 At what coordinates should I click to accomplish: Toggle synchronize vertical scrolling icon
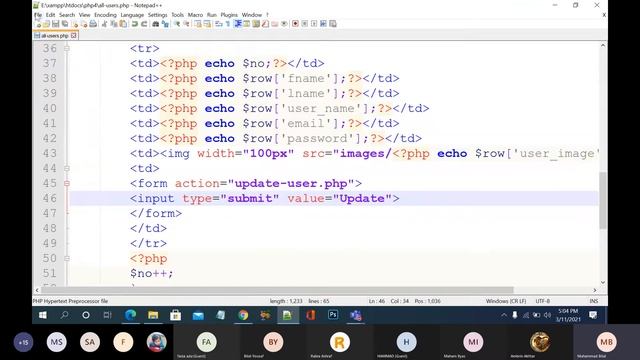click(x=198, y=24)
